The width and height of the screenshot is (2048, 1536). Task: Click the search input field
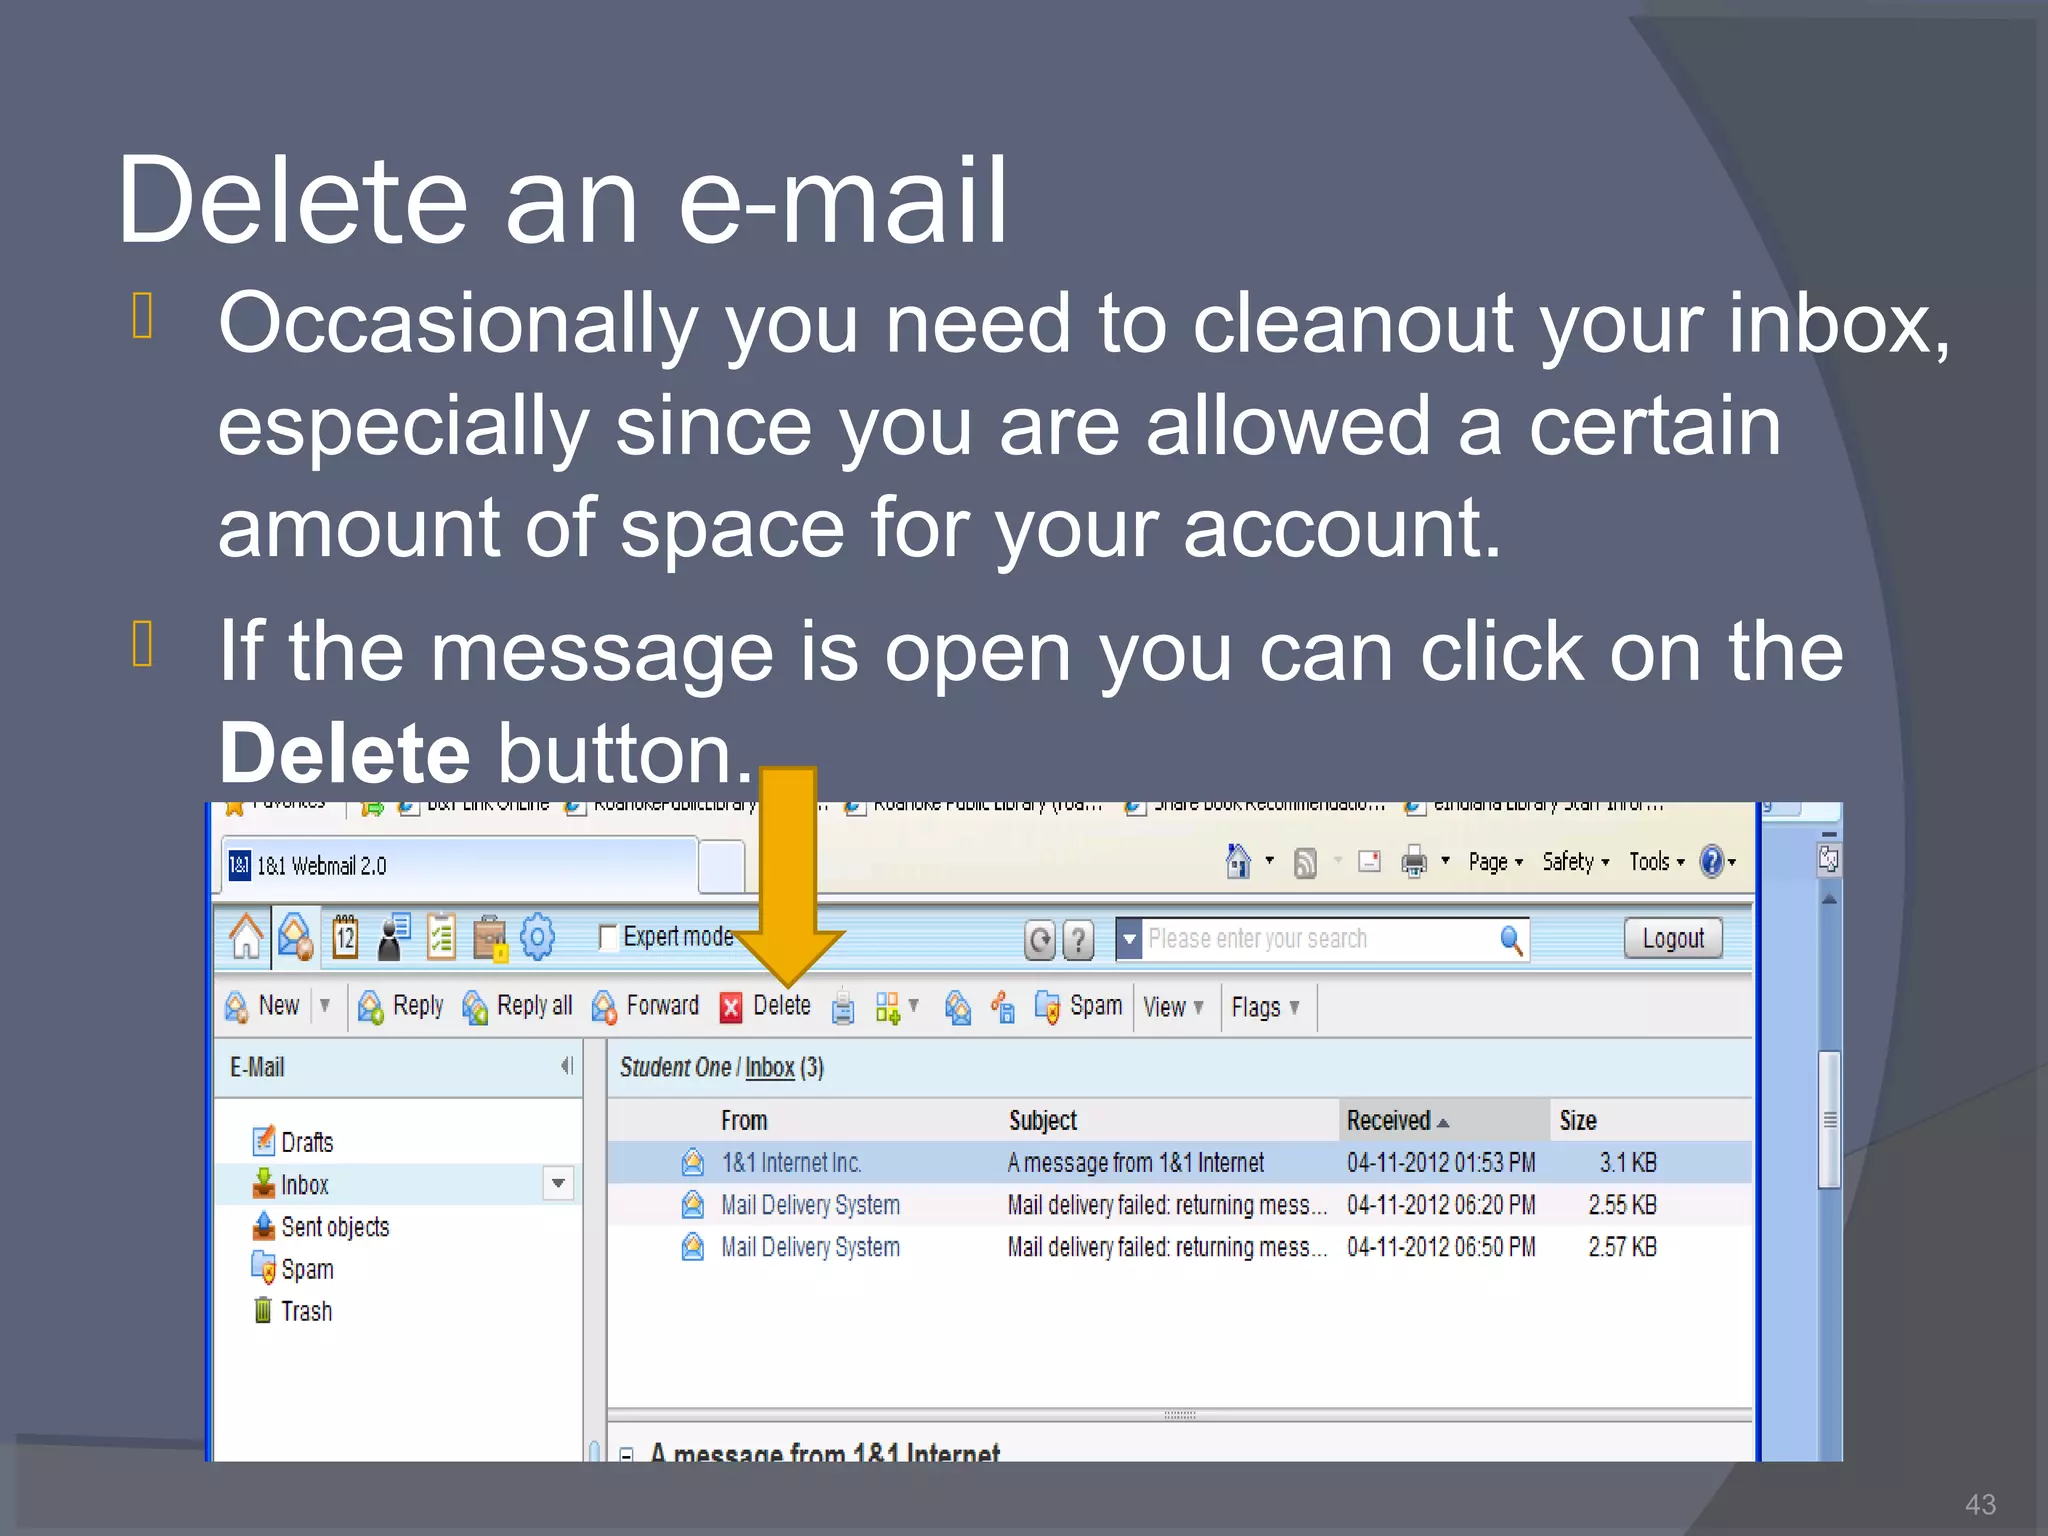tap(1318, 939)
